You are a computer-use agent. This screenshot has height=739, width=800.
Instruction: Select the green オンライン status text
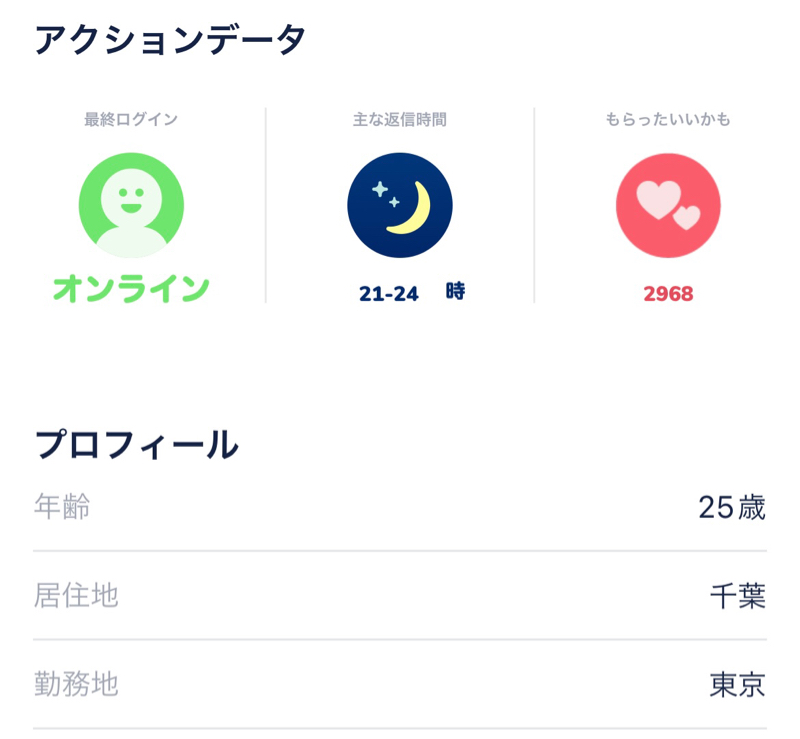click(131, 289)
